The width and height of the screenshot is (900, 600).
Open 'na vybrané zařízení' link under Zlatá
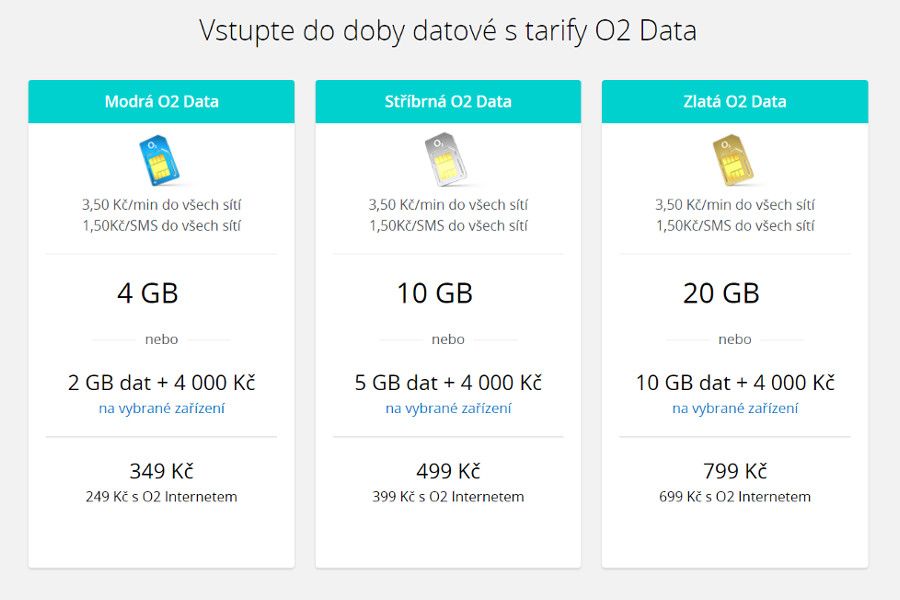[x=735, y=408]
